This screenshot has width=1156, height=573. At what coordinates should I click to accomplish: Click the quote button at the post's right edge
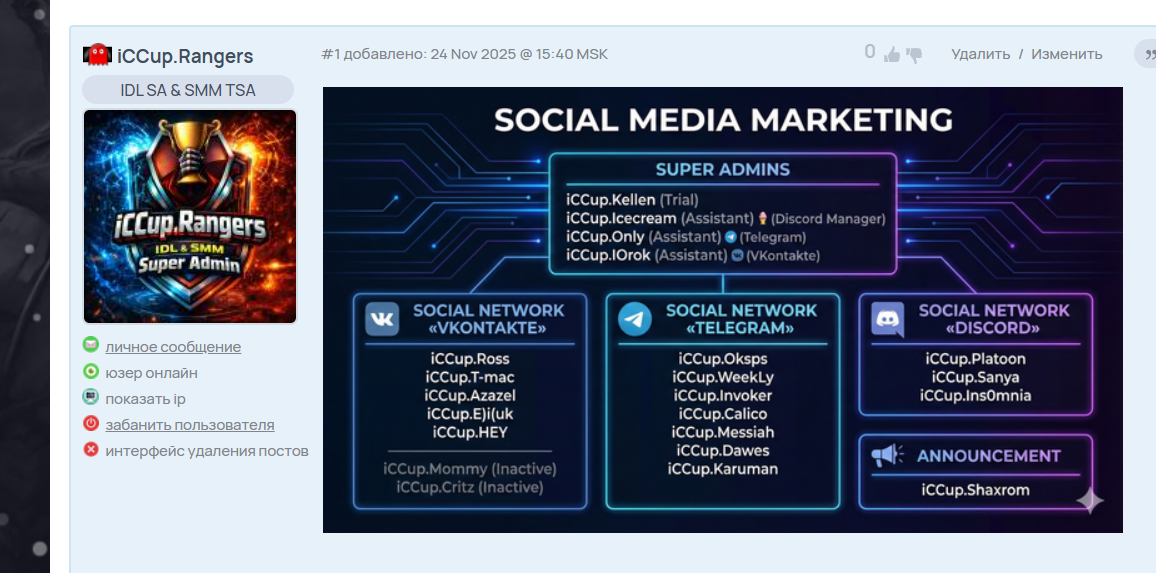[1146, 54]
